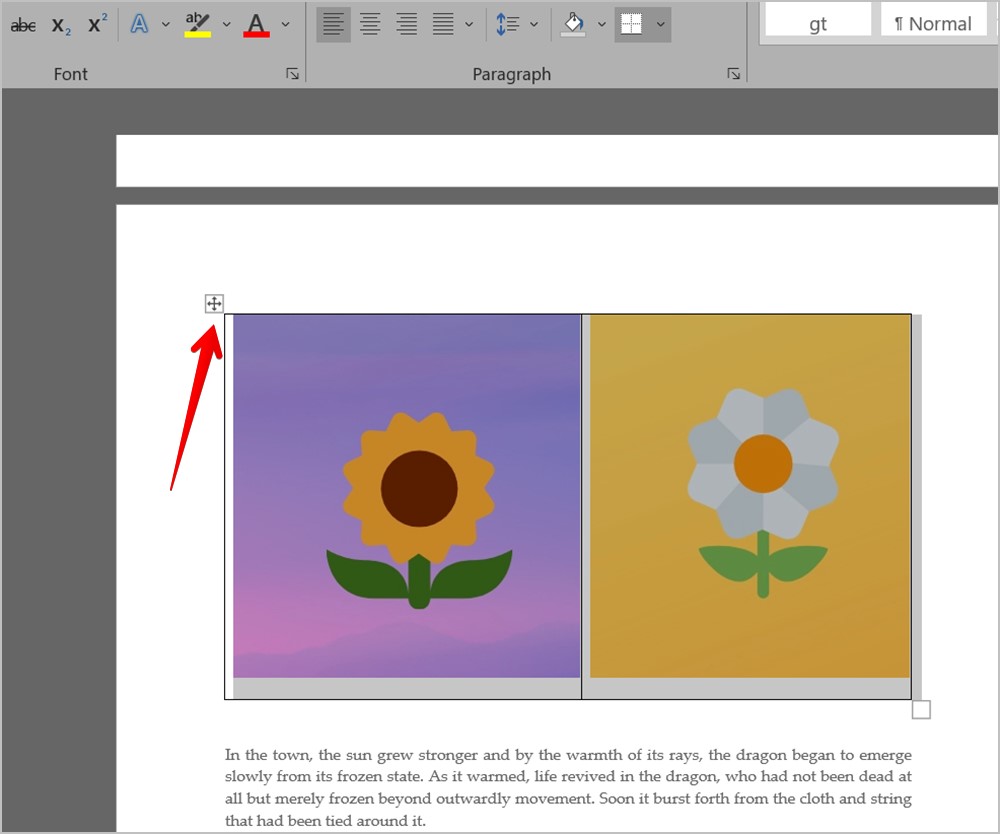This screenshot has width=1000, height=834.
Task: Toggle line and paragraph spacing
Action: point(510,24)
